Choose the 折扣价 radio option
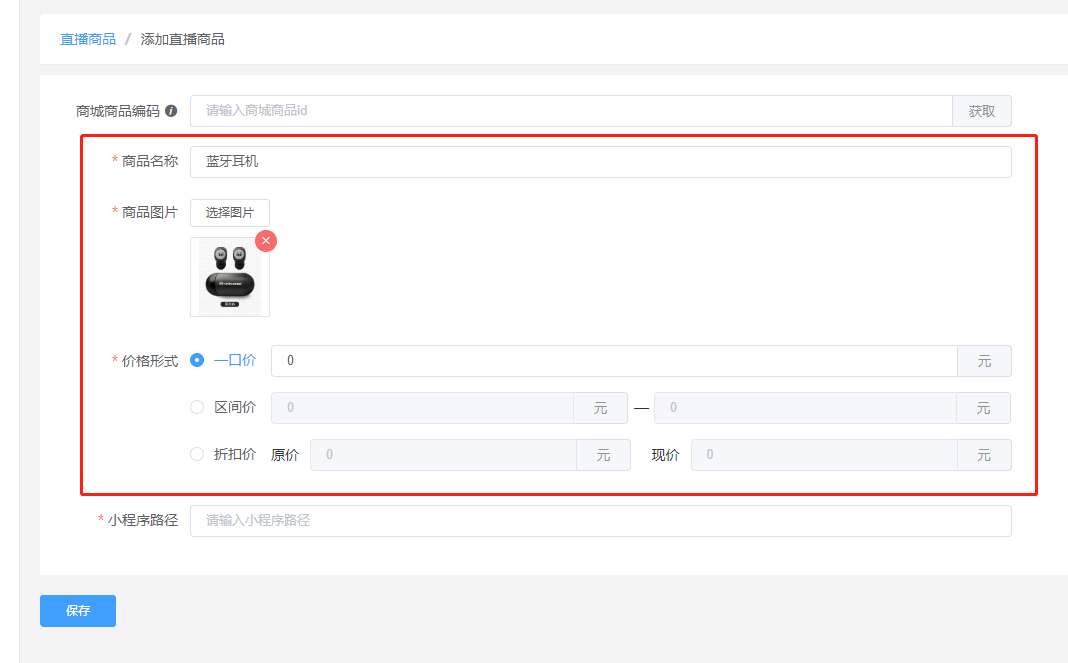The width and height of the screenshot is (1068, 663). click(x=197, y=454)
